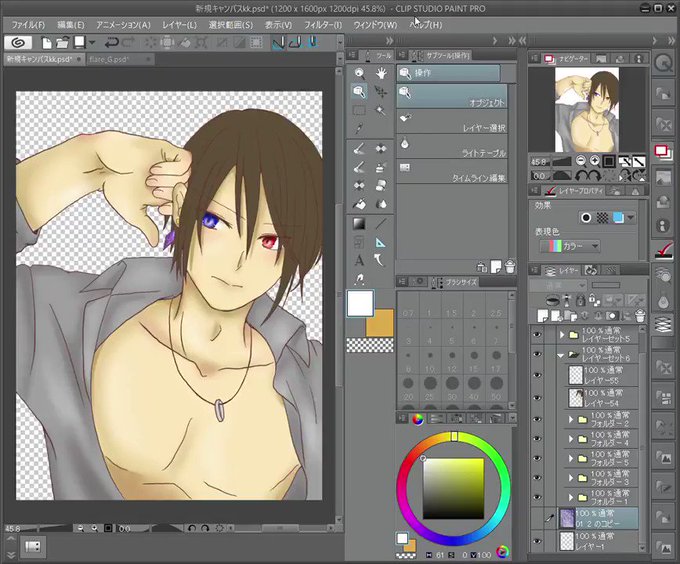Open the 表現色 カラー dropdown
The image size is (680, 564).
pos(569,246)
